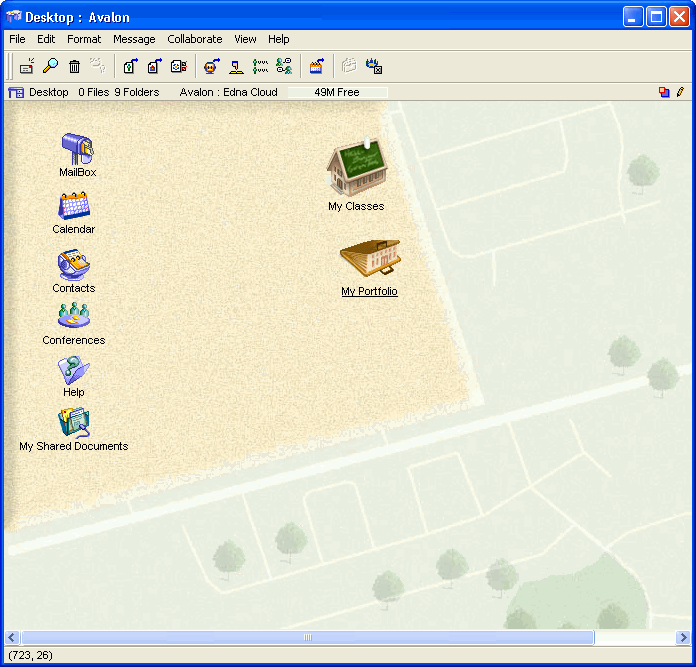
Task: Open My Shared Documents folder icon
Action: point(74,423)
